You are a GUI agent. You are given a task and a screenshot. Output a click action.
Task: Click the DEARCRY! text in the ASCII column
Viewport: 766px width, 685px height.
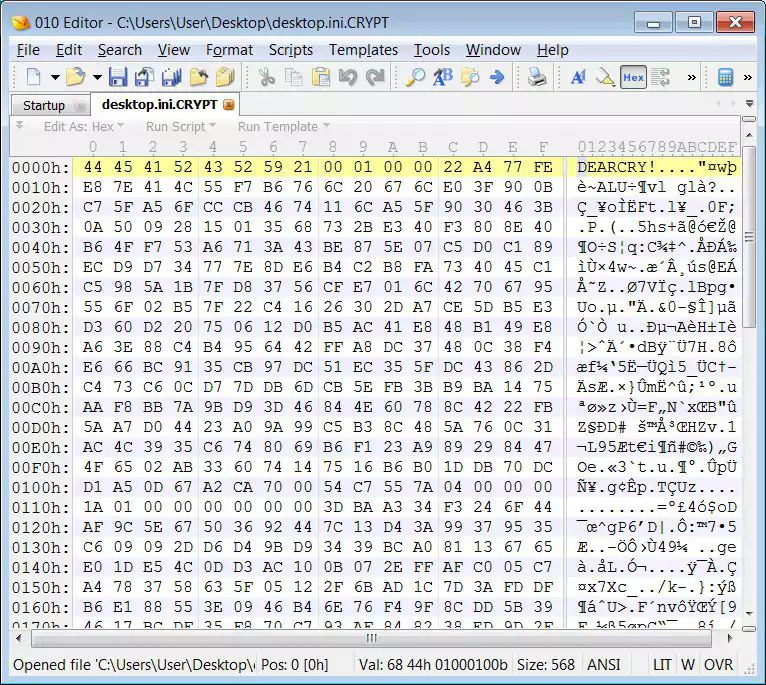616,167
